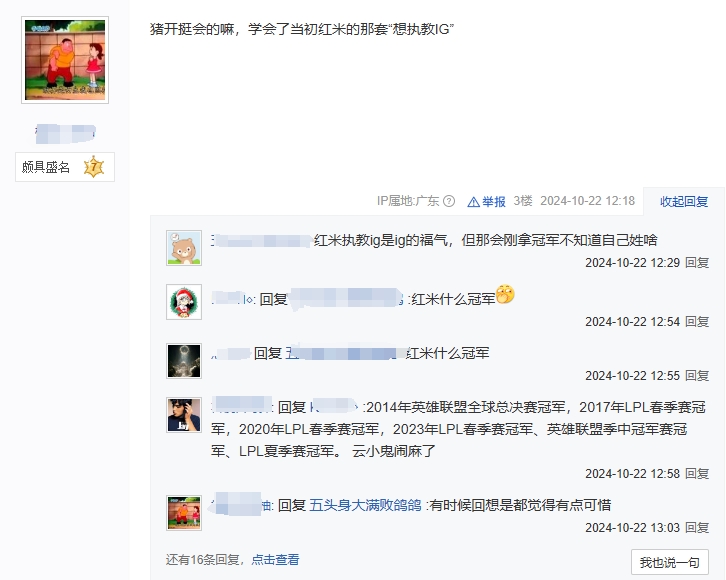This screenshot has width=726, height=580.
Task: Open the bear avatar commenter's profile
Action: 184,248
